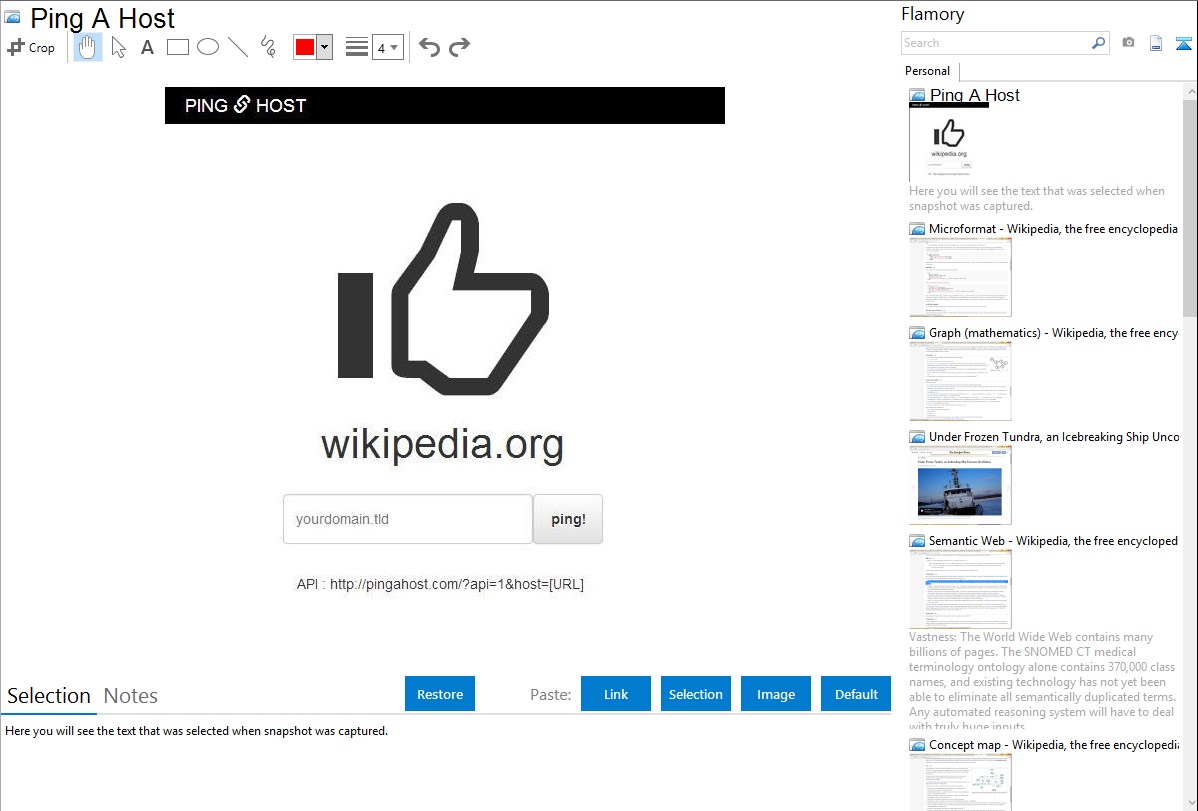Pick the Ellipse drawing tool

[x=208, y=47]
